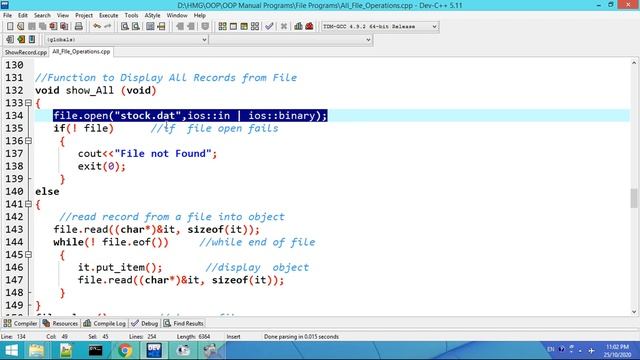Viewport: 640px width, 360px height.
Task: Open the Execute menu
Action: (109, 16)
